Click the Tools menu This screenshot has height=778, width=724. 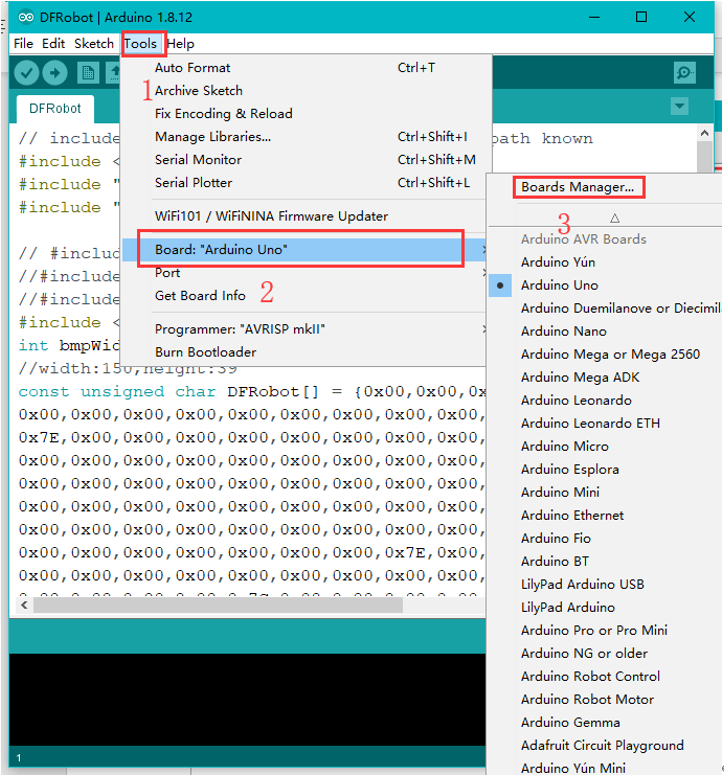tap(140, 44)
